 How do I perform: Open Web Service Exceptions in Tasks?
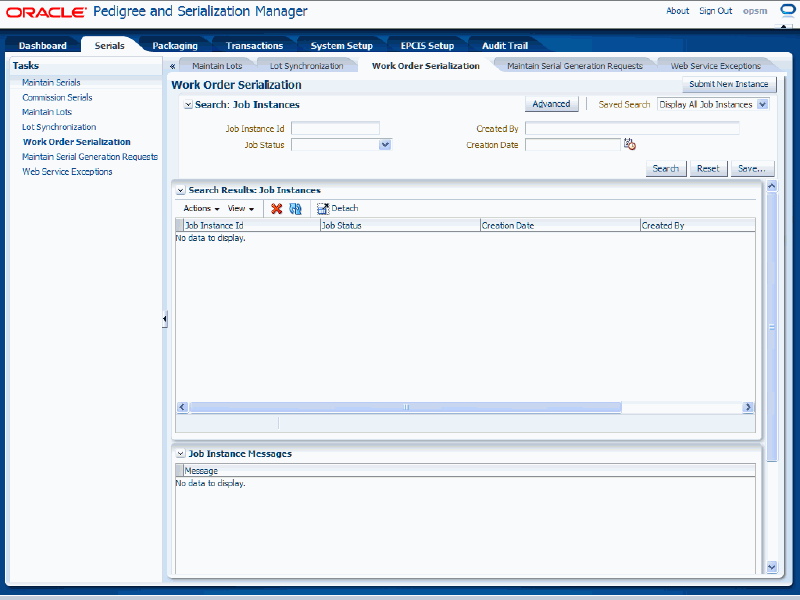click(67, 172)
